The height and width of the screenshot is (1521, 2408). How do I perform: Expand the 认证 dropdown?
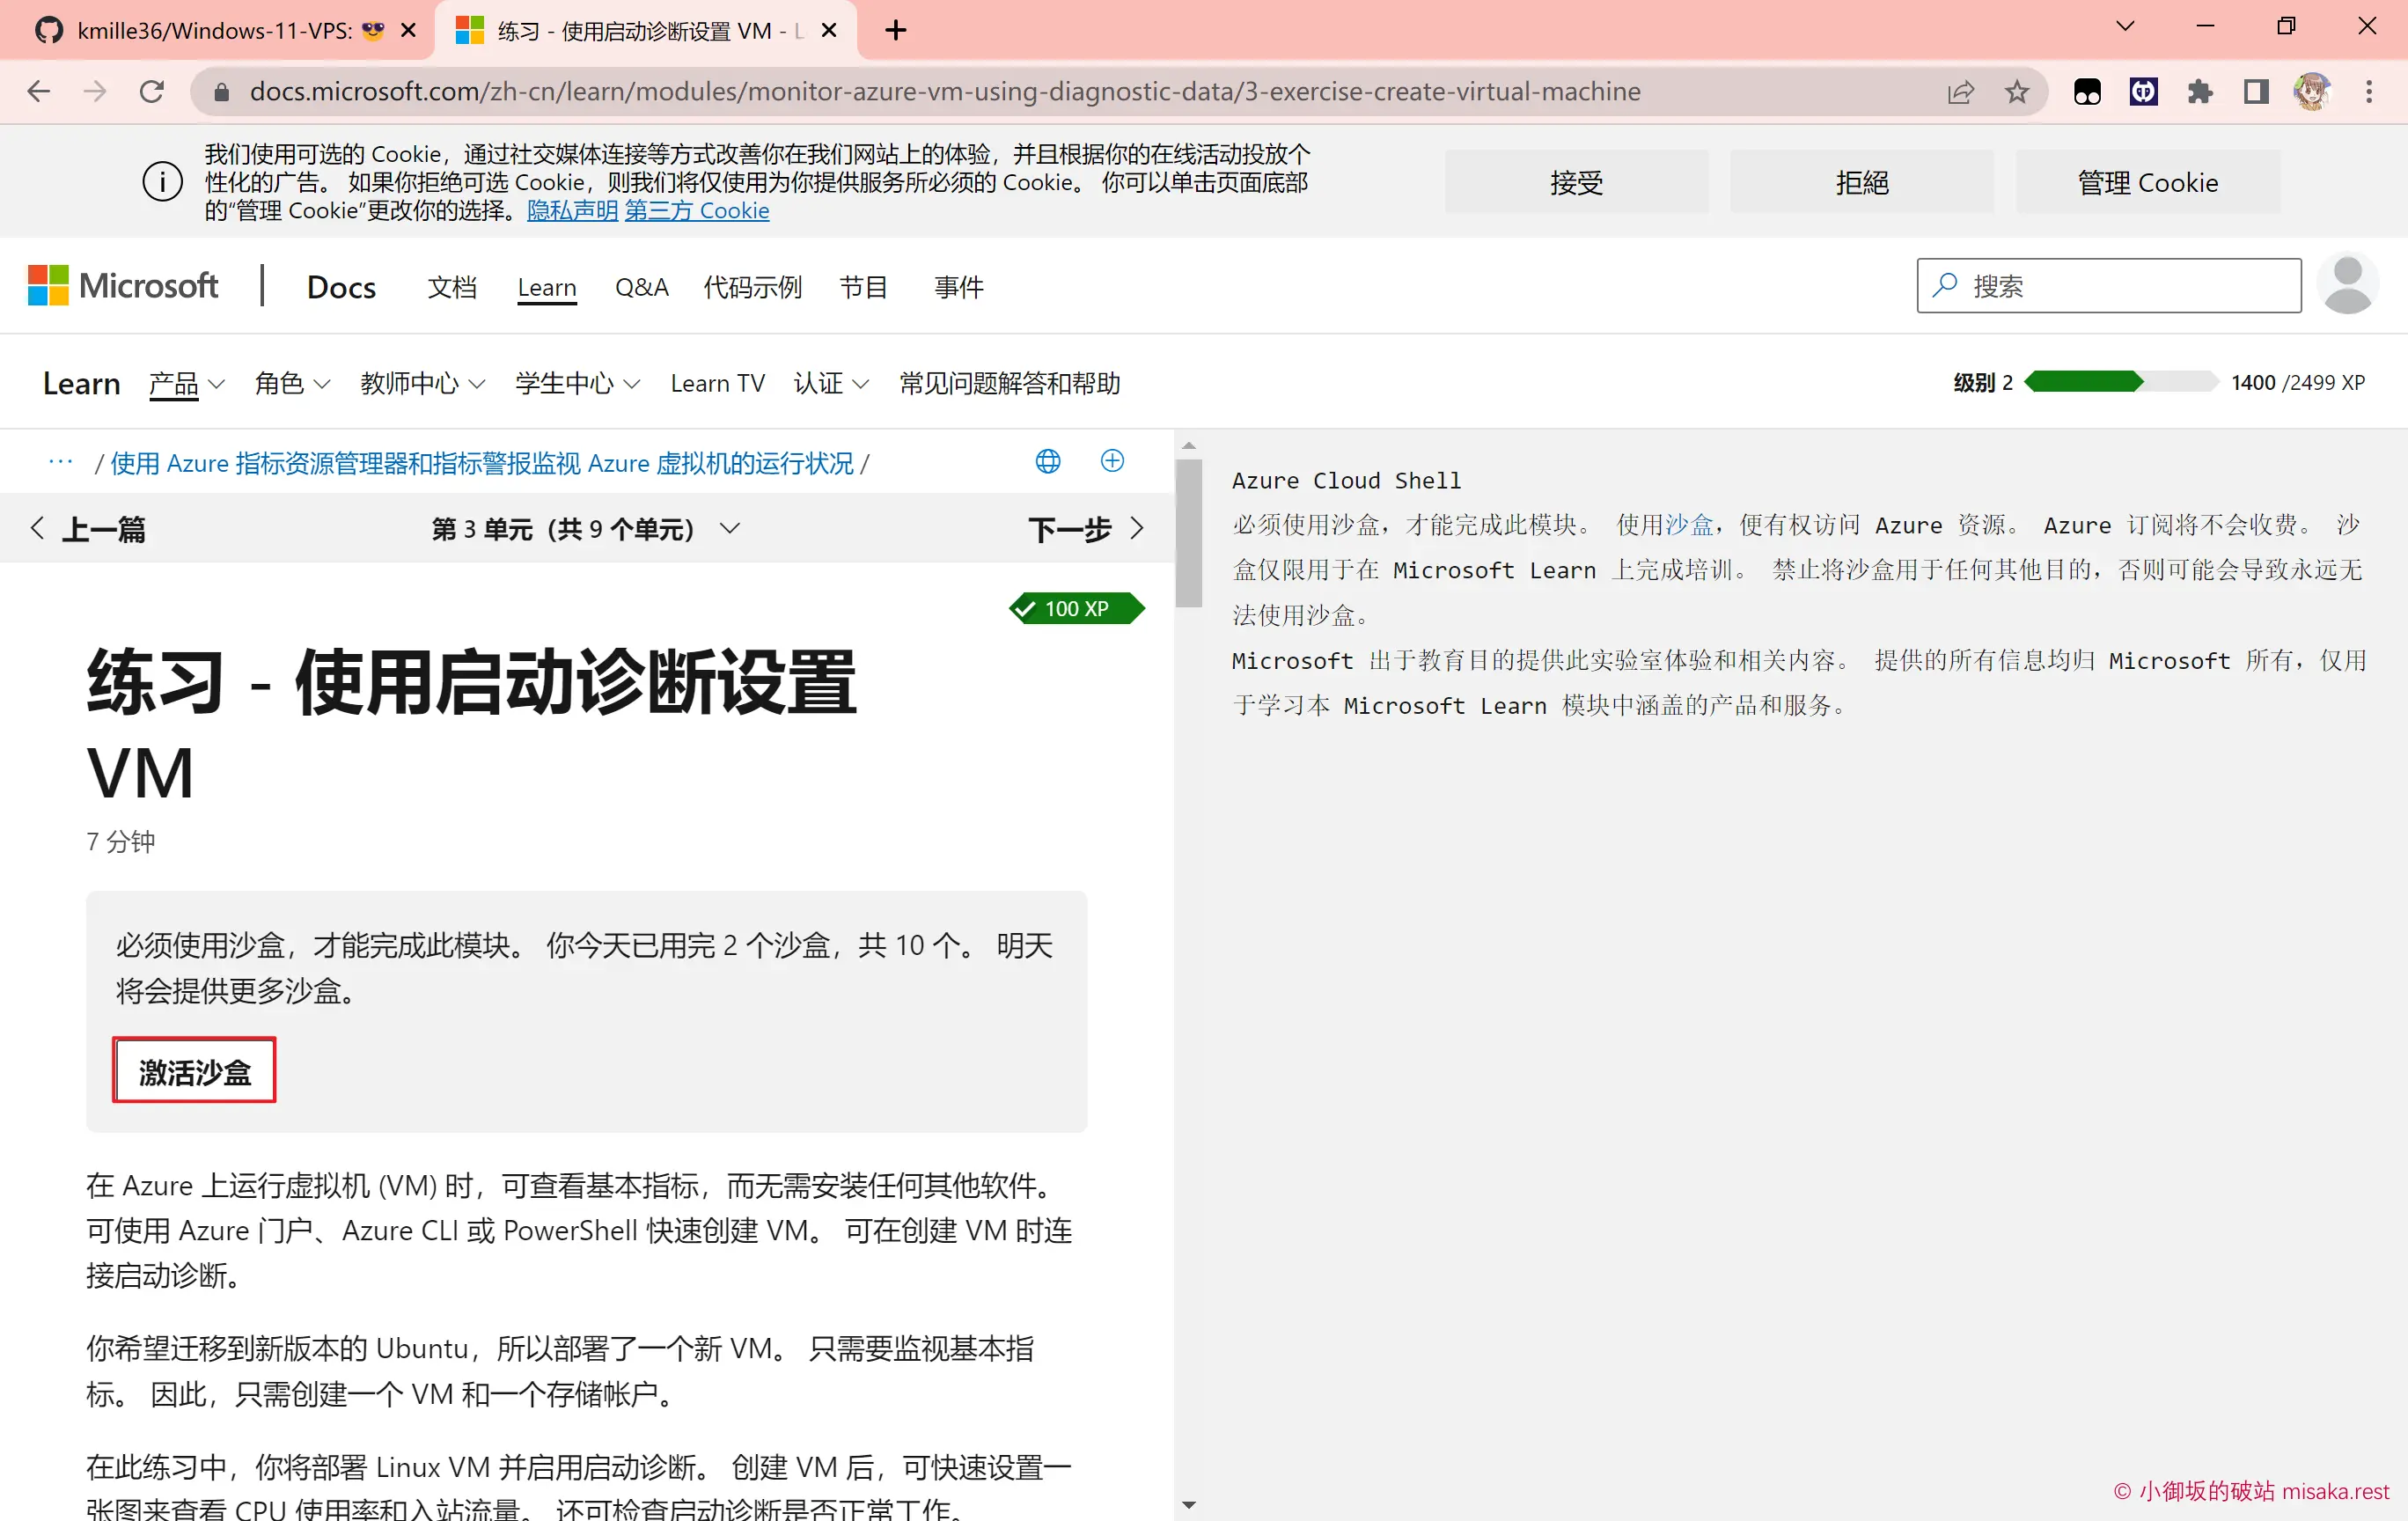pyautogui.click(x=831, y=383)
